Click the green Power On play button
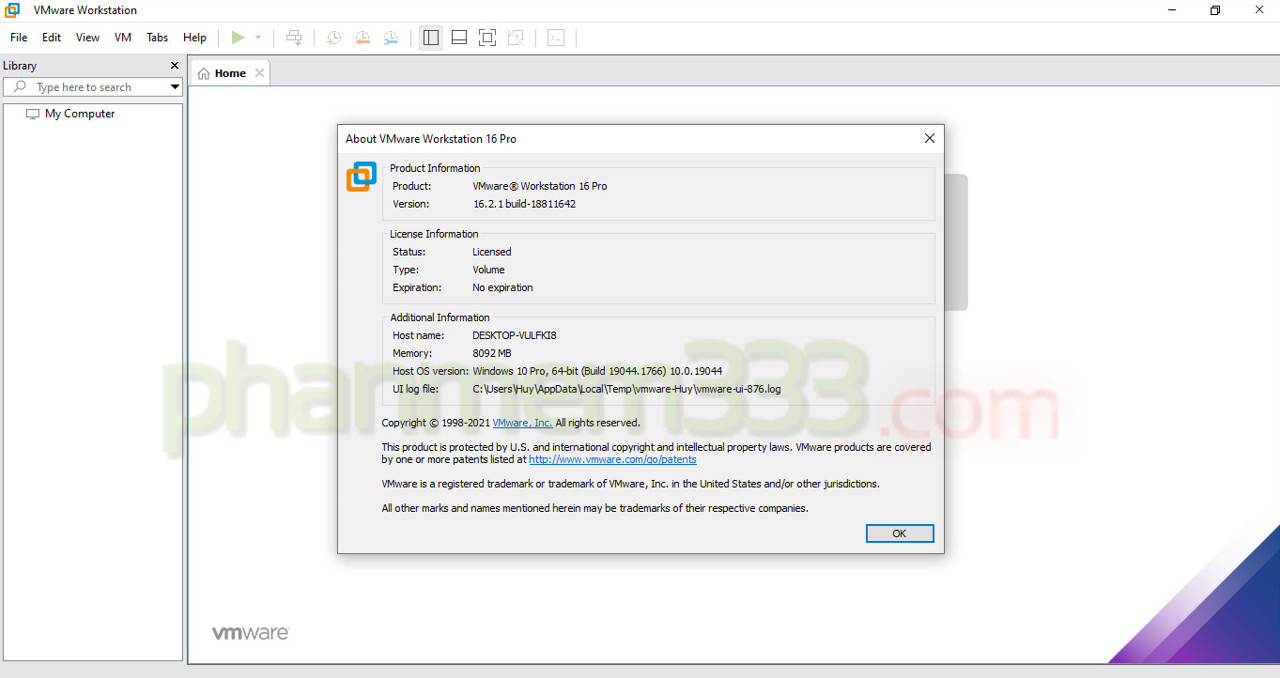 click(x=237, y=38)
